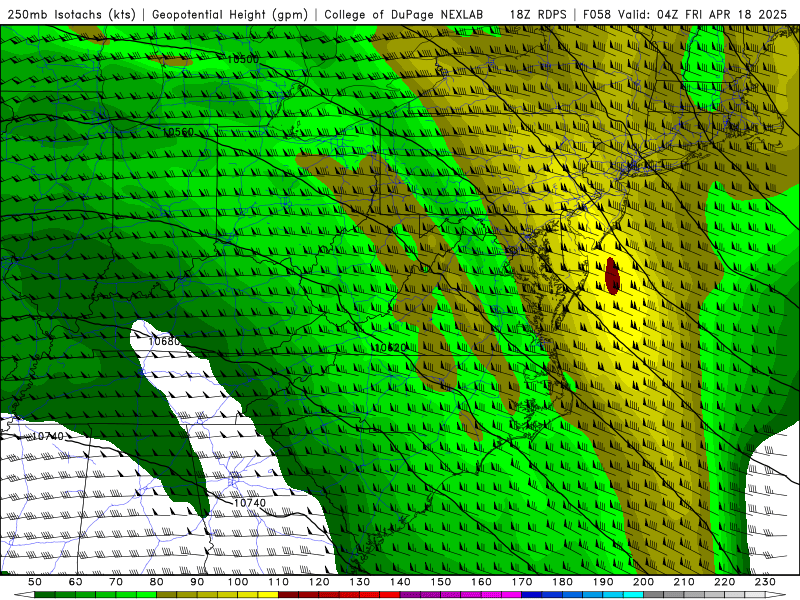Image resolution: width=800 pixels, height=600 pixels.
Task: Click the 10560 height contour label
Action: tap(178, 132)
